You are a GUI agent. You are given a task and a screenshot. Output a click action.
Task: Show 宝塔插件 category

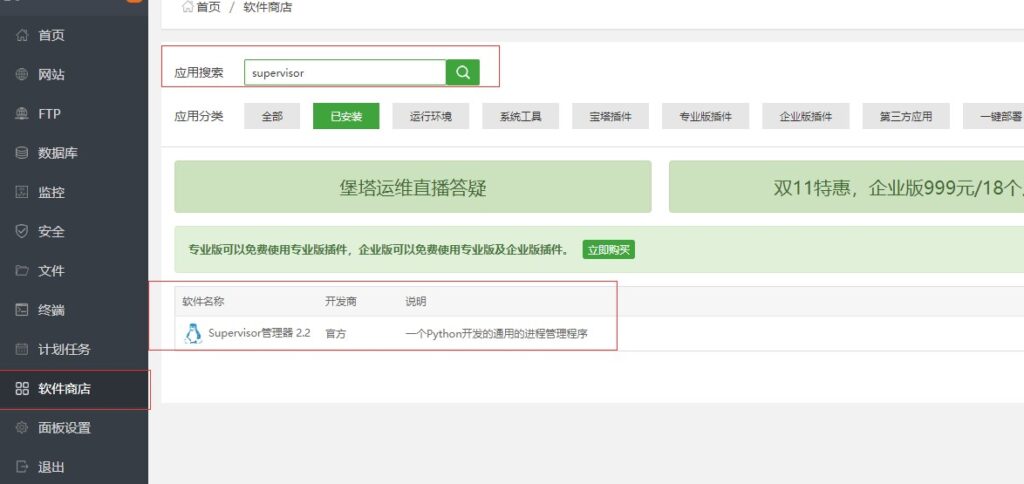(x=611, y=116)
